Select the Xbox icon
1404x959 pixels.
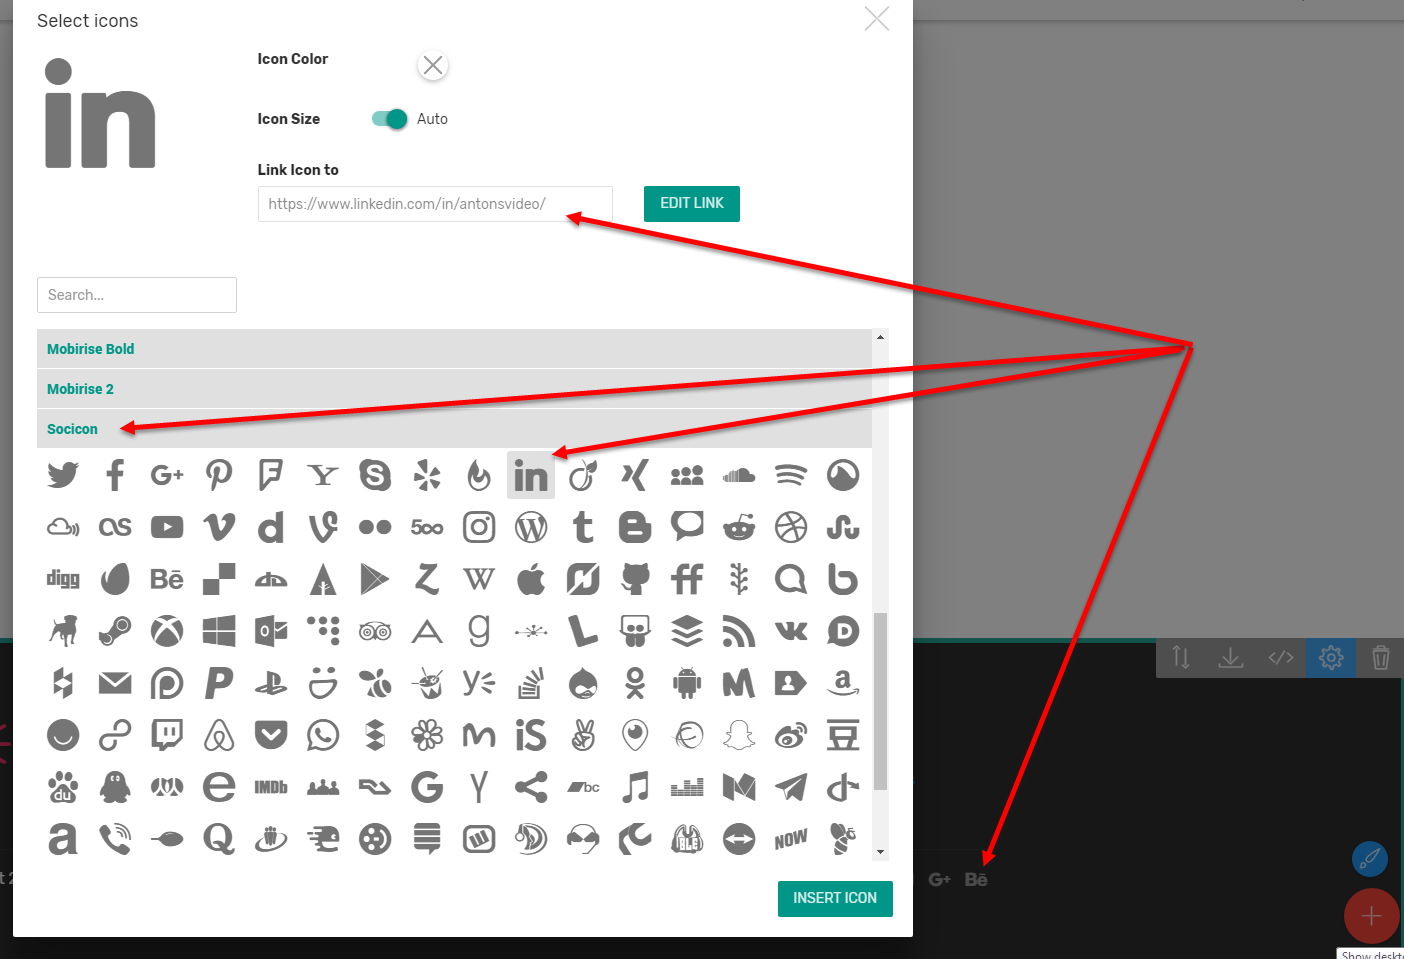167,631
